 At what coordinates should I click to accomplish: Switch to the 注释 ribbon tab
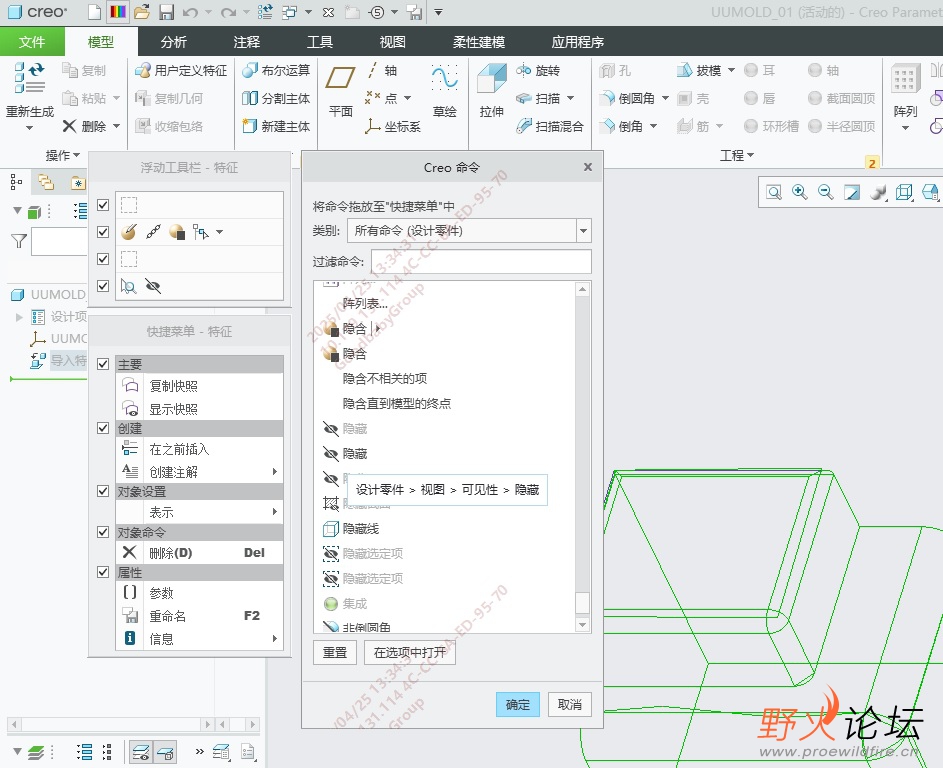pyautogui.click(x=247, y=42)
